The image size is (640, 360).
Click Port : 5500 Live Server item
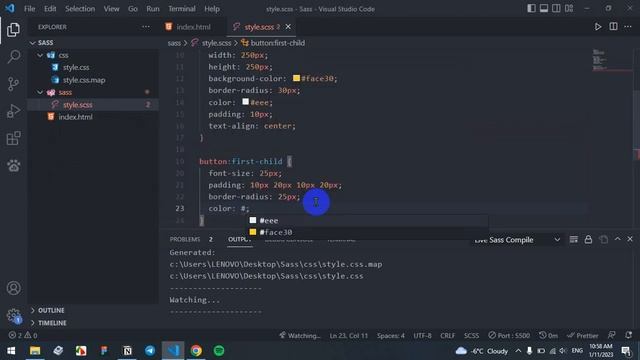click(x=509, y=336)
